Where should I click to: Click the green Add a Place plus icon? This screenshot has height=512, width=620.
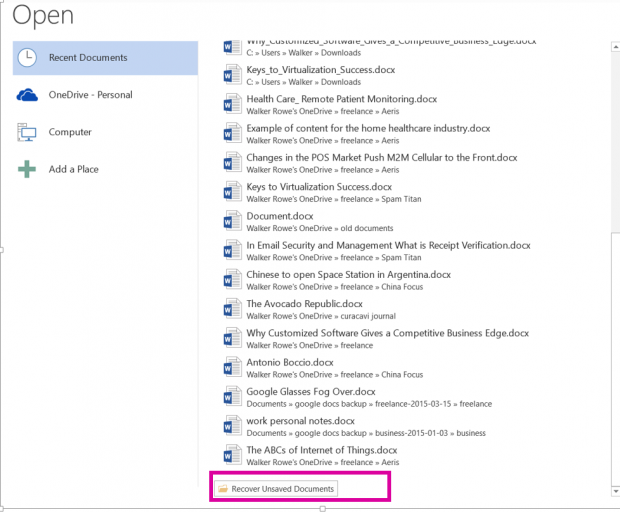(28, 169)
